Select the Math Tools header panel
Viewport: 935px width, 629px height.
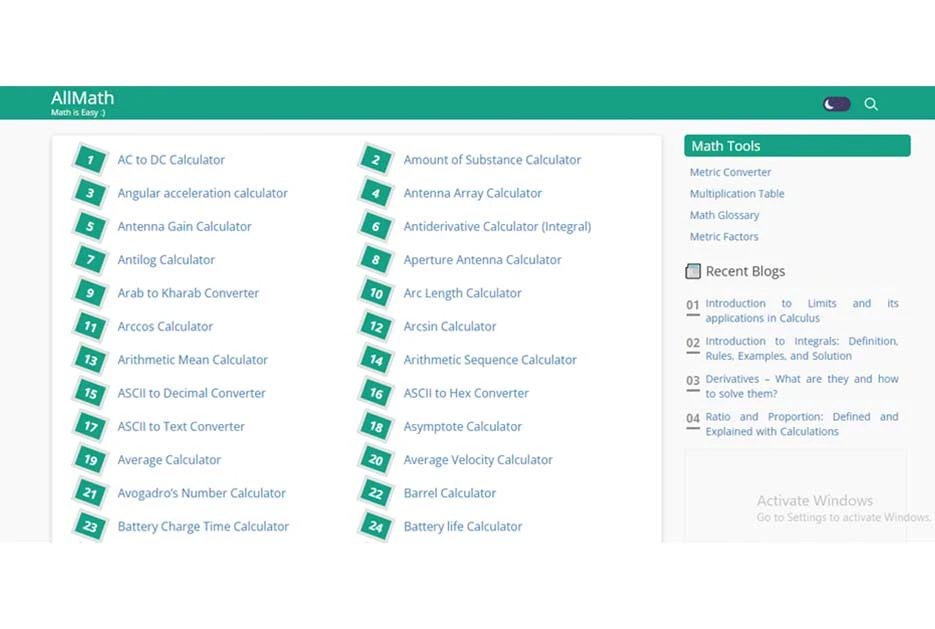point(797,146)
